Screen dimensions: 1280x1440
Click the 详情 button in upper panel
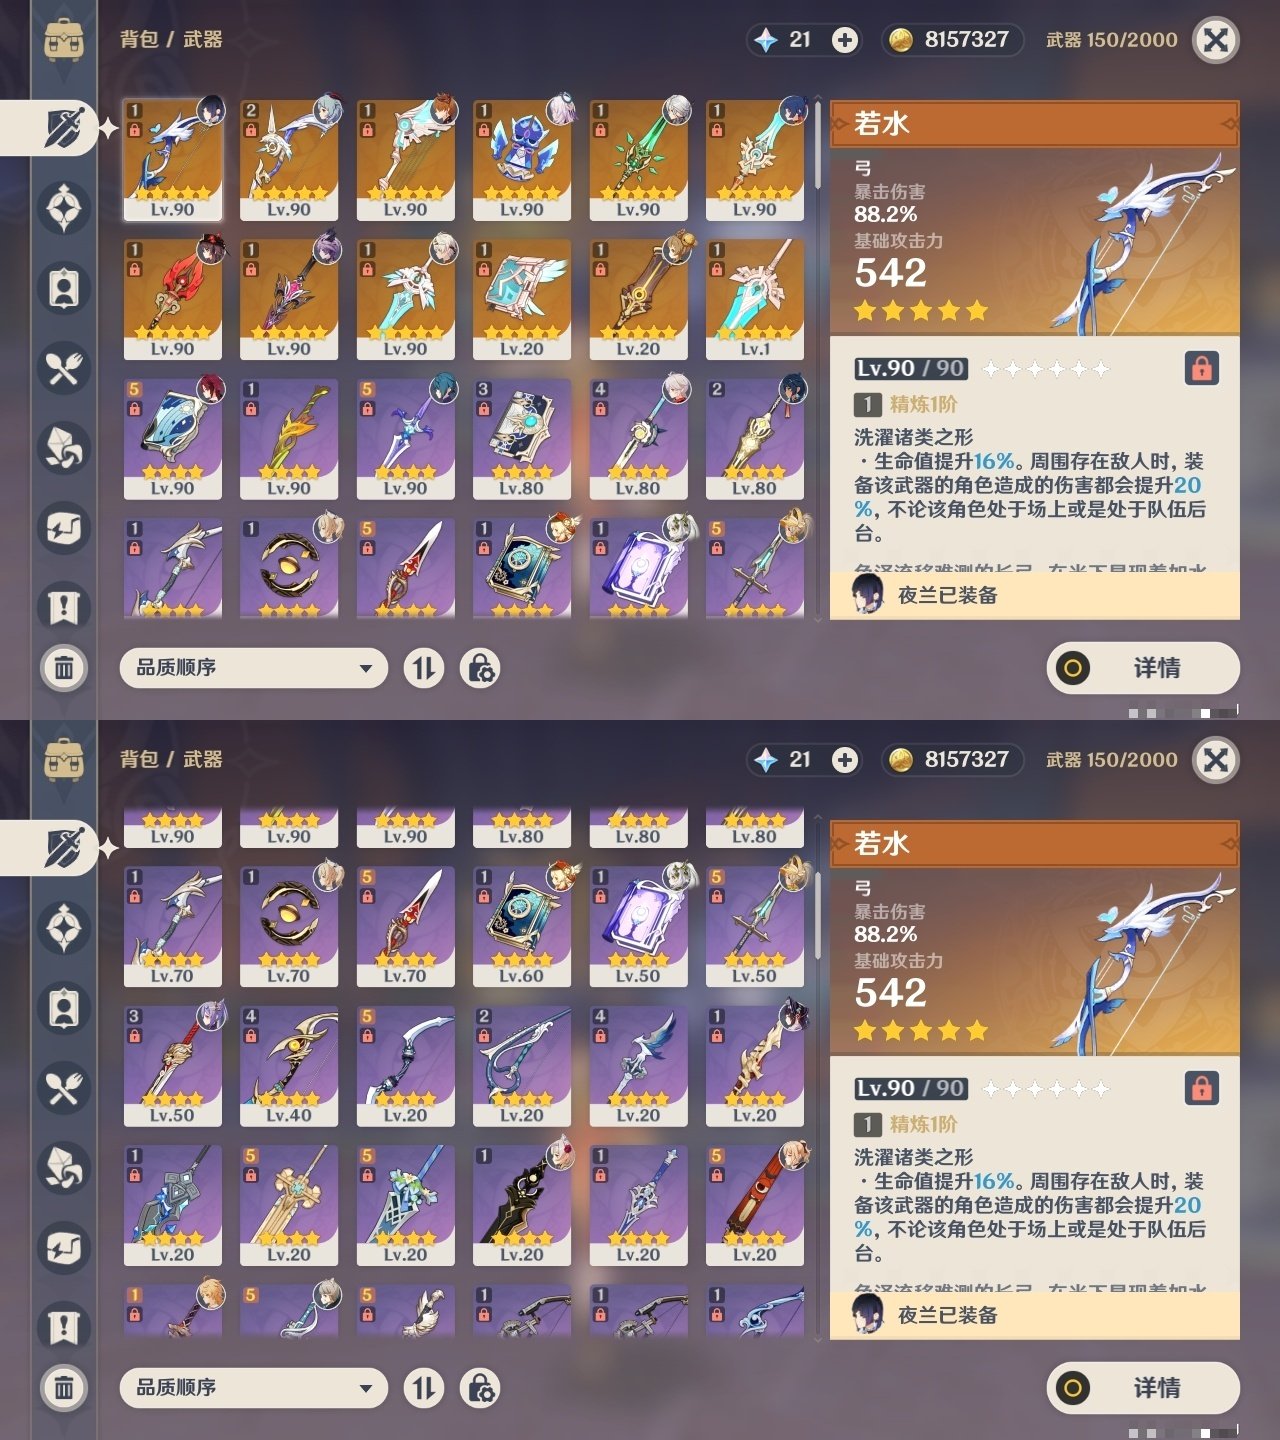[x=1143, y=667]
